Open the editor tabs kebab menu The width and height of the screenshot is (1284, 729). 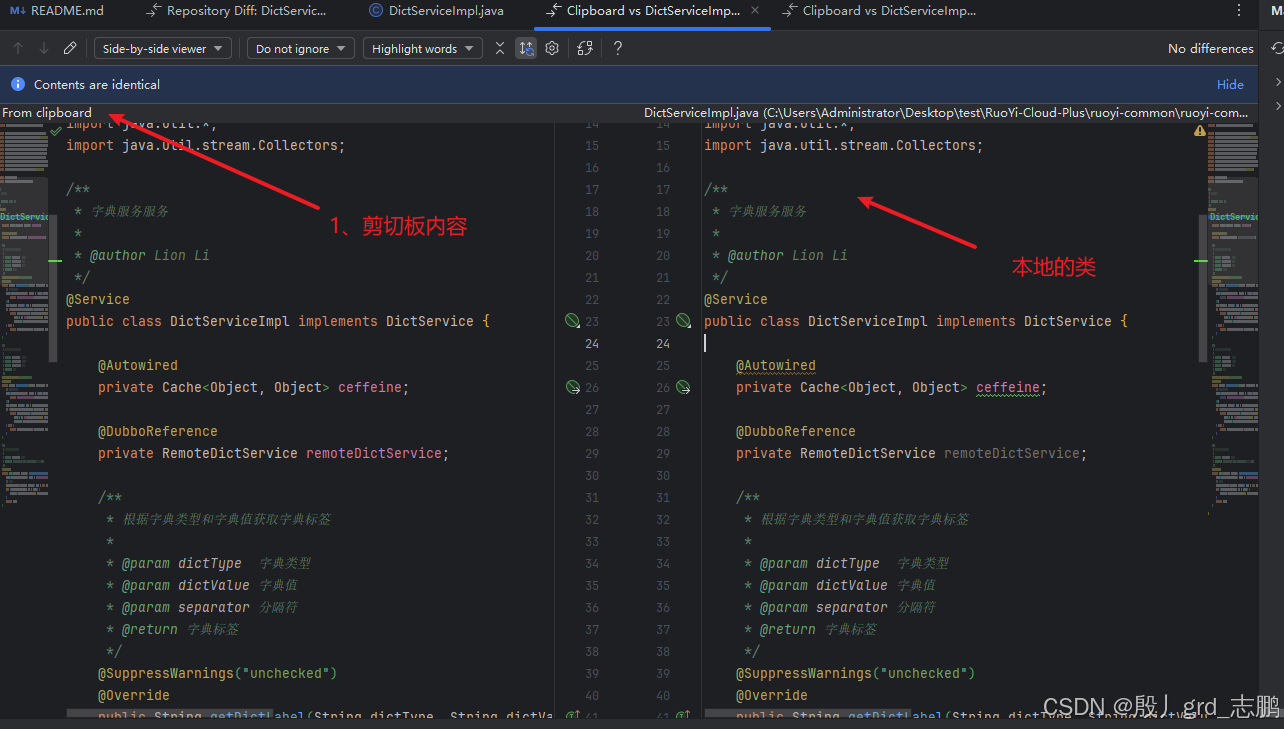click(1239, 11)
